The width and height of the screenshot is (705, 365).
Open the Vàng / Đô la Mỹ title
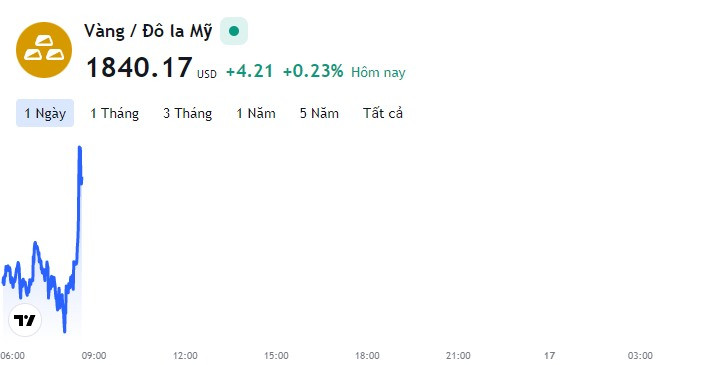(x=148, y=31)
